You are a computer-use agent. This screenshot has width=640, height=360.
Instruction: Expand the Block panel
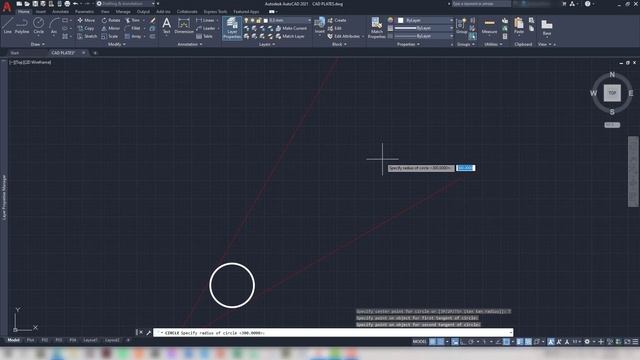coord(339,44)
